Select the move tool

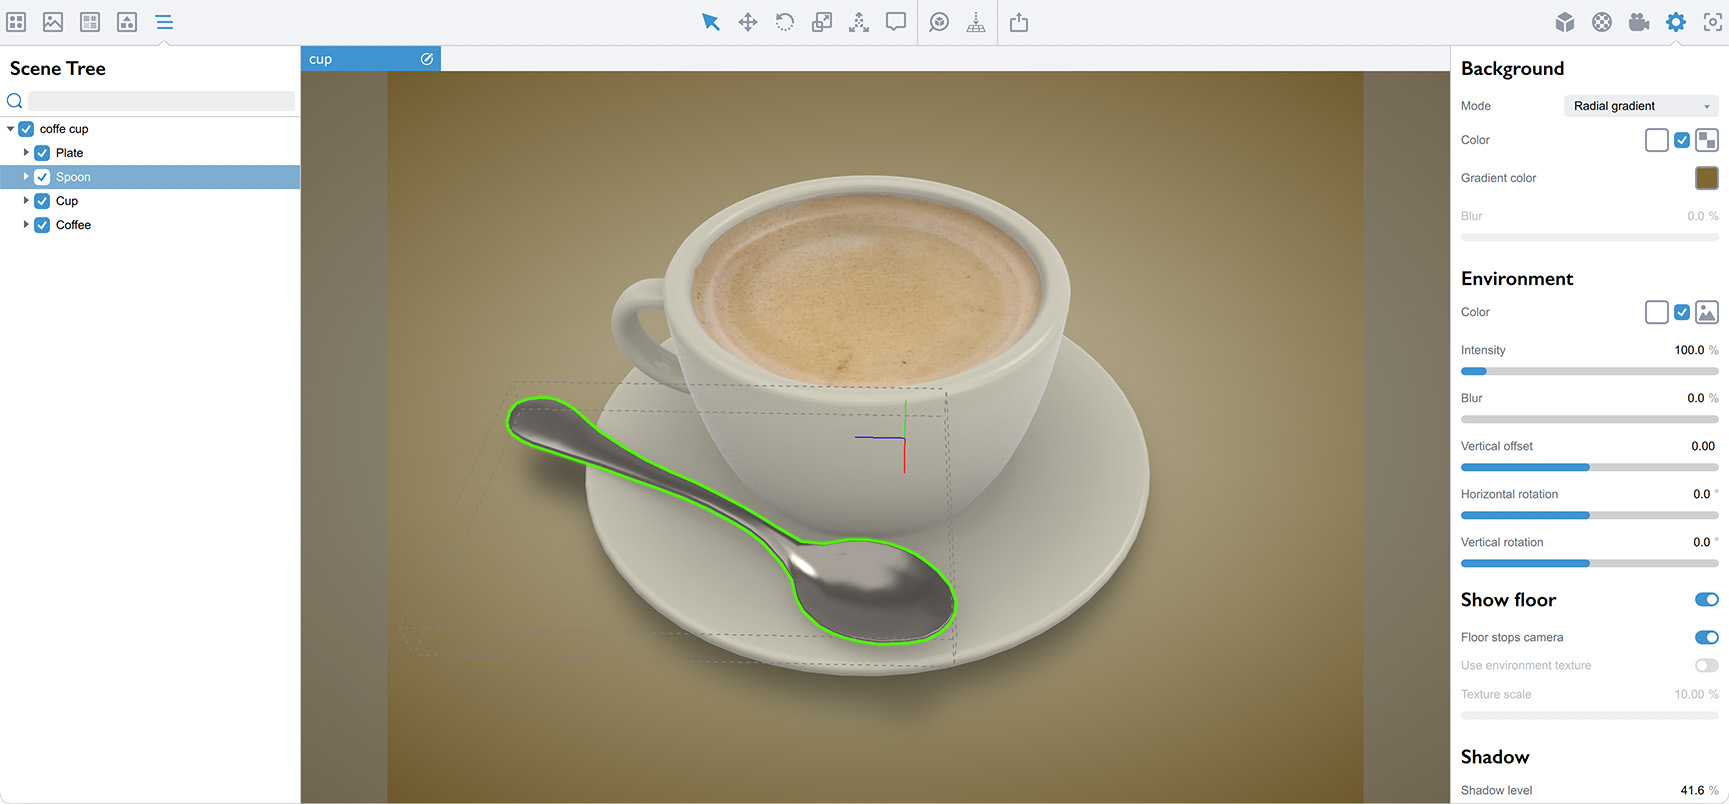748,22
